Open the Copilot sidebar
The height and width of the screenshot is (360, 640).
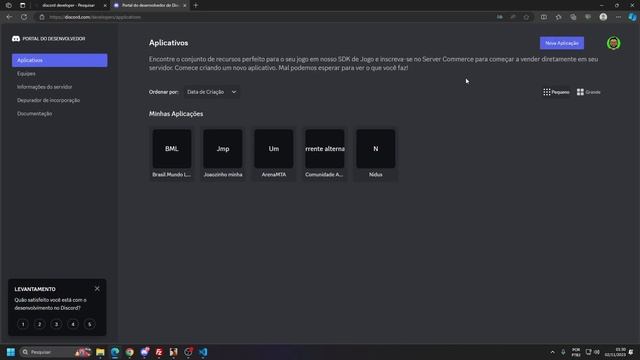632,17
